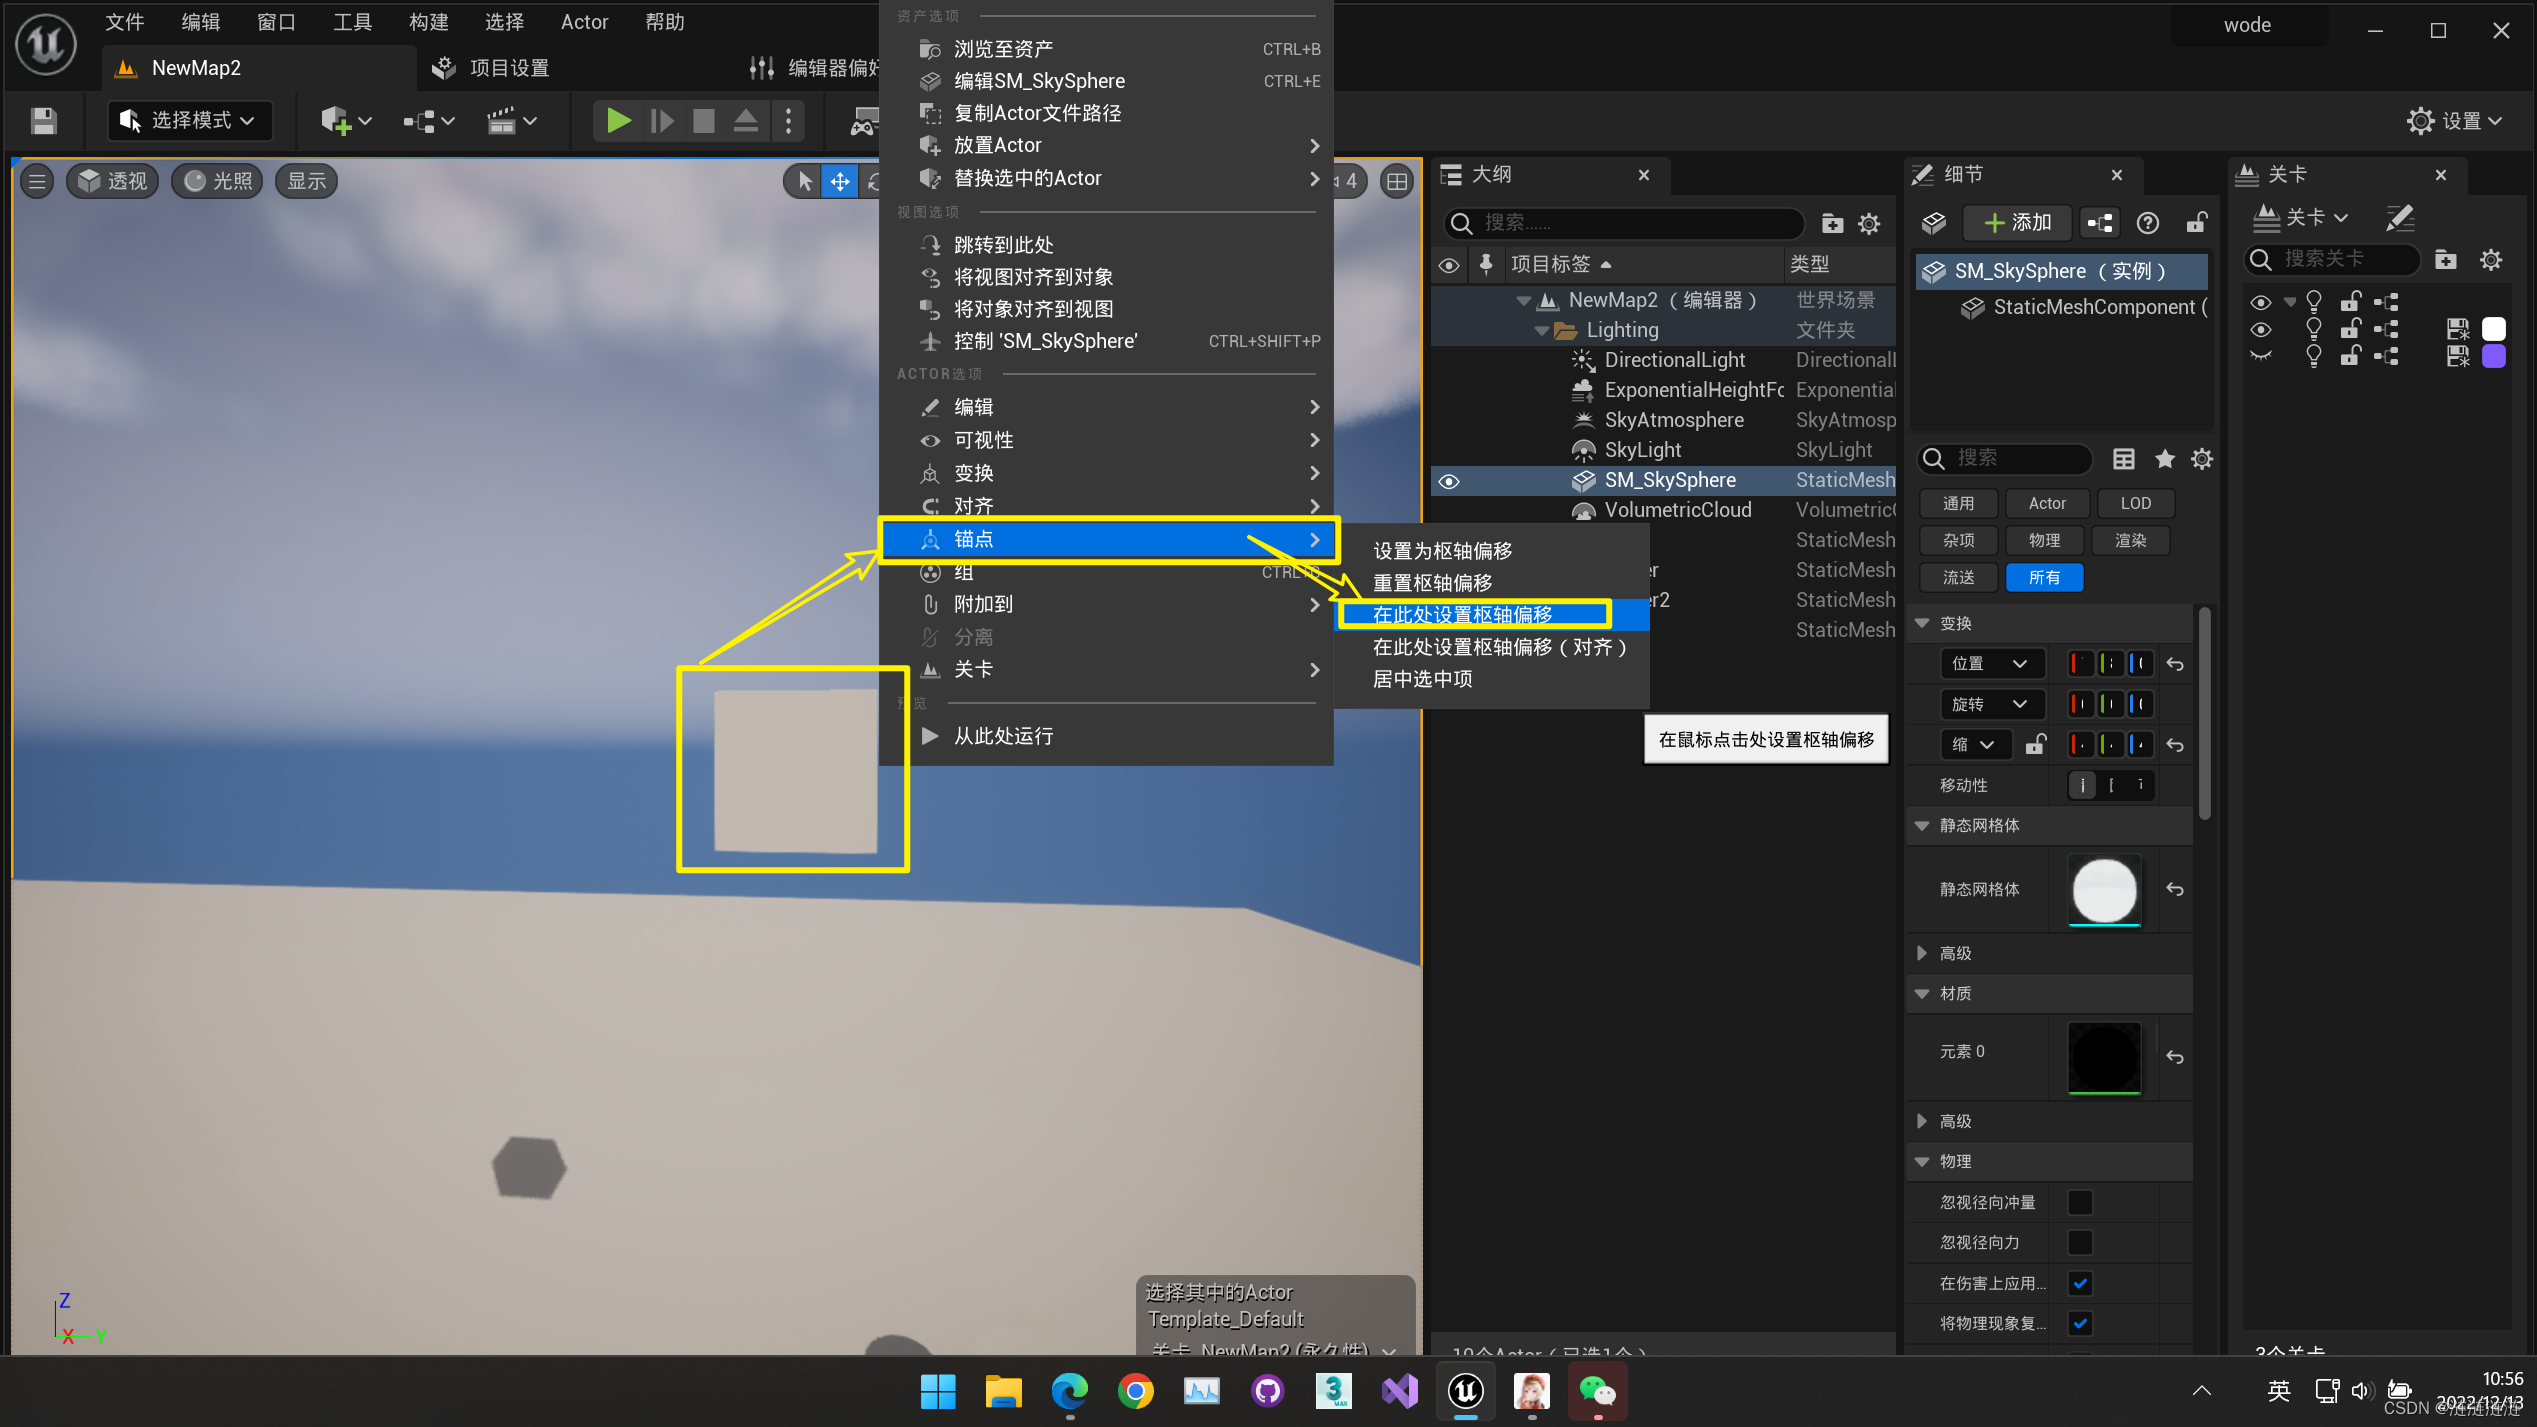Open the Unreal Editor taskbar icon
Image resolution: width=2537 pixels, height=1427 pixels.
click(1465, 1390)
